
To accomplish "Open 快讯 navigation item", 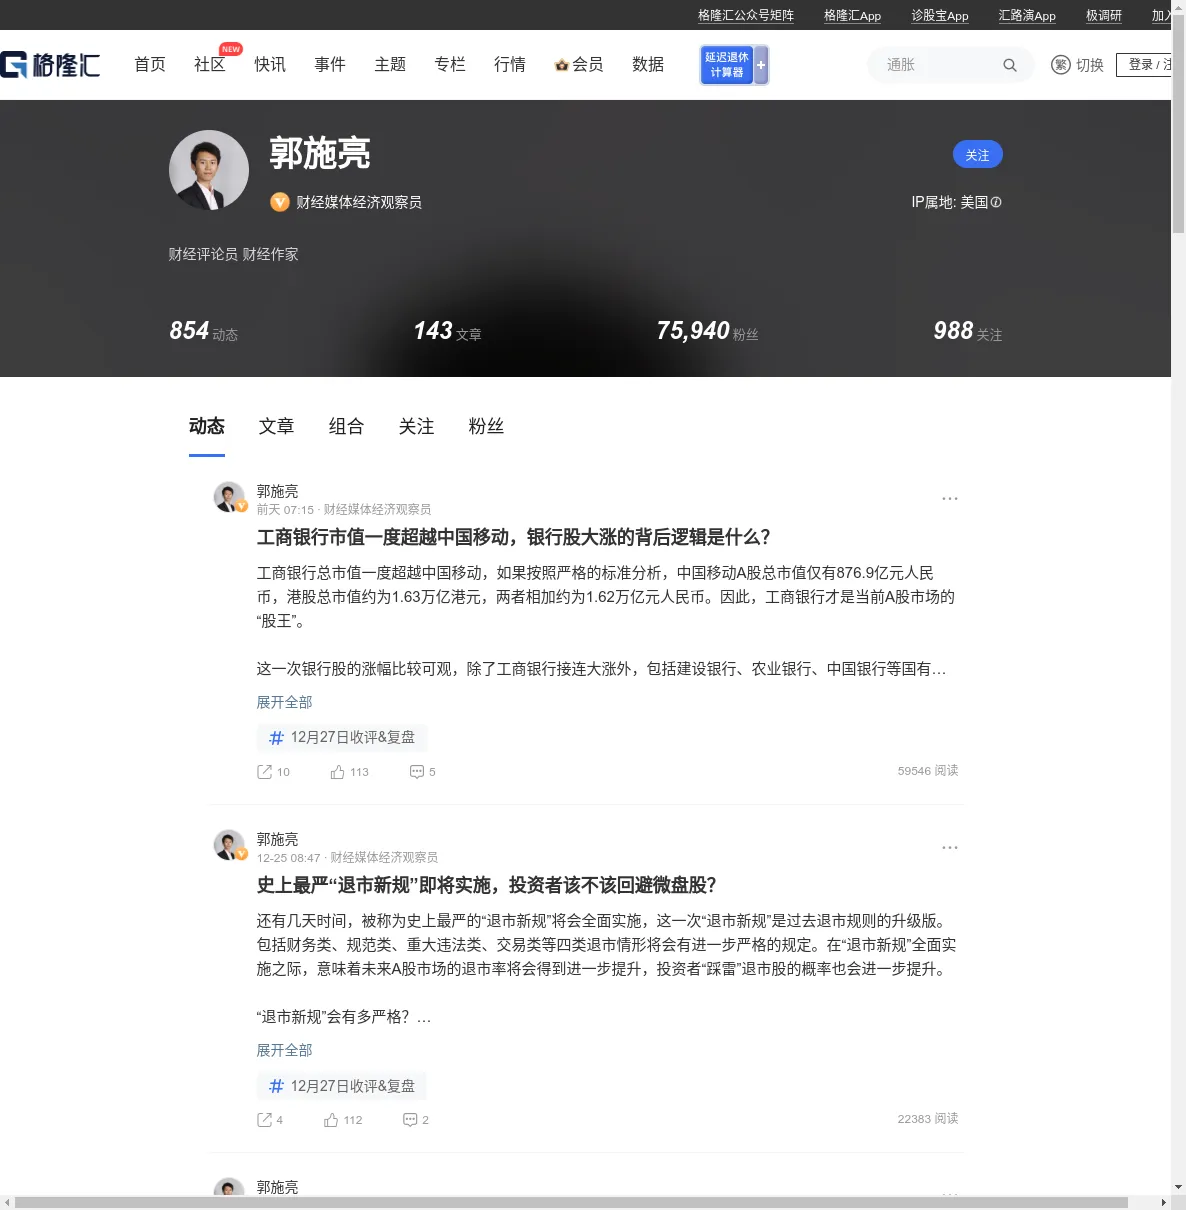I will 270,65.
